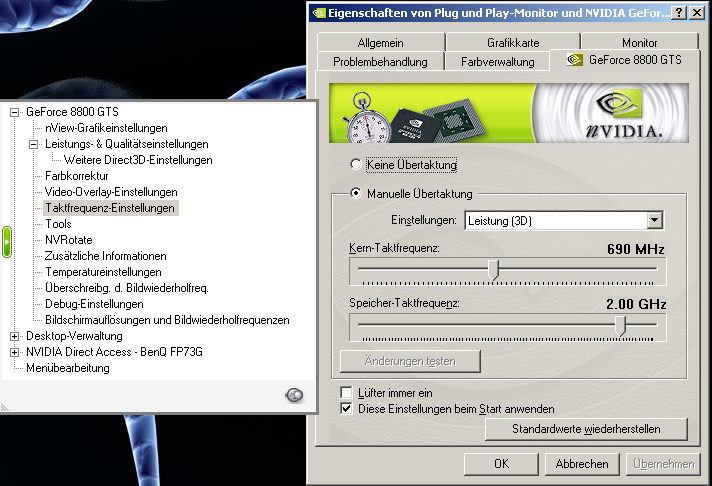The image size is (712, 486).
Task: Close the Eigenschaften dialog window
Action: [697, 13]
